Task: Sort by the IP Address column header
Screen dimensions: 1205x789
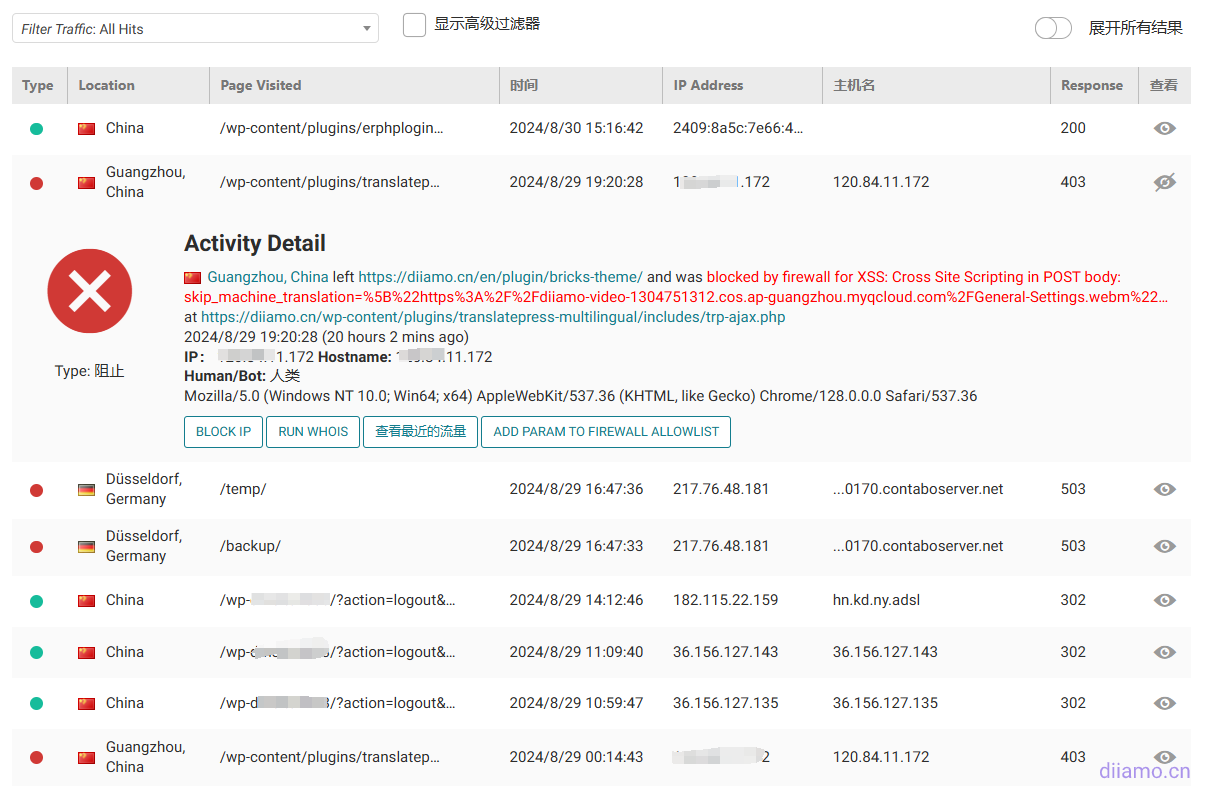Action: tap(708, 85)
